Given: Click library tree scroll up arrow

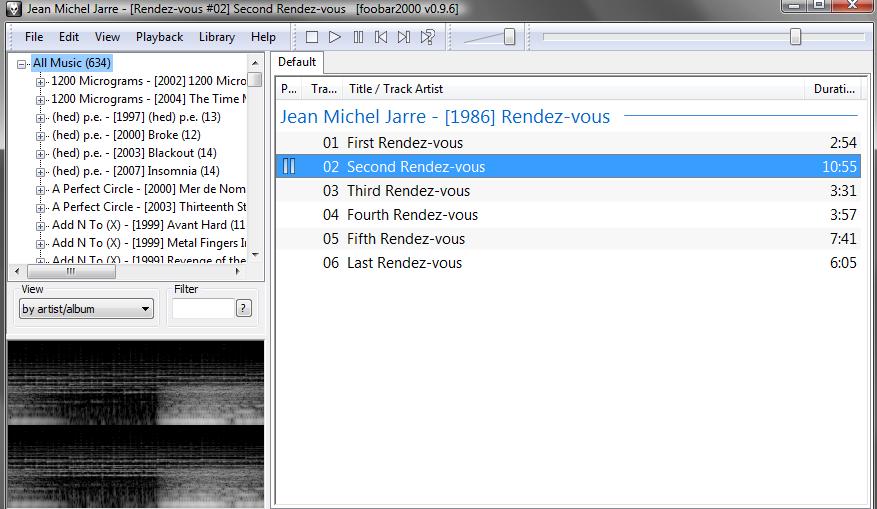Looking at the screenshot, I should coord(255,63).
